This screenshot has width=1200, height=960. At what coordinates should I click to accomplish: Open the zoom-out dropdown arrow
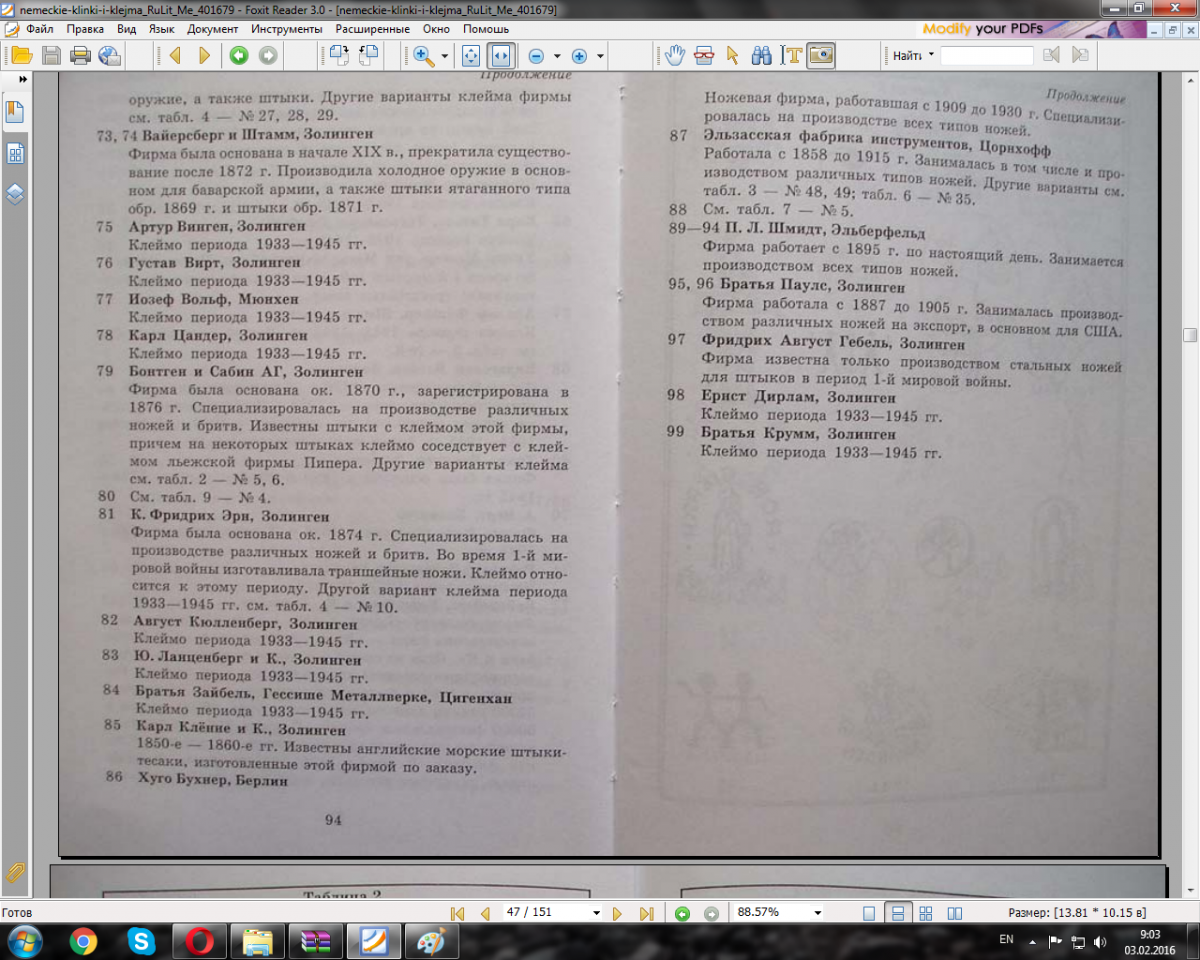pyautogui.click(x=556, y=56)
